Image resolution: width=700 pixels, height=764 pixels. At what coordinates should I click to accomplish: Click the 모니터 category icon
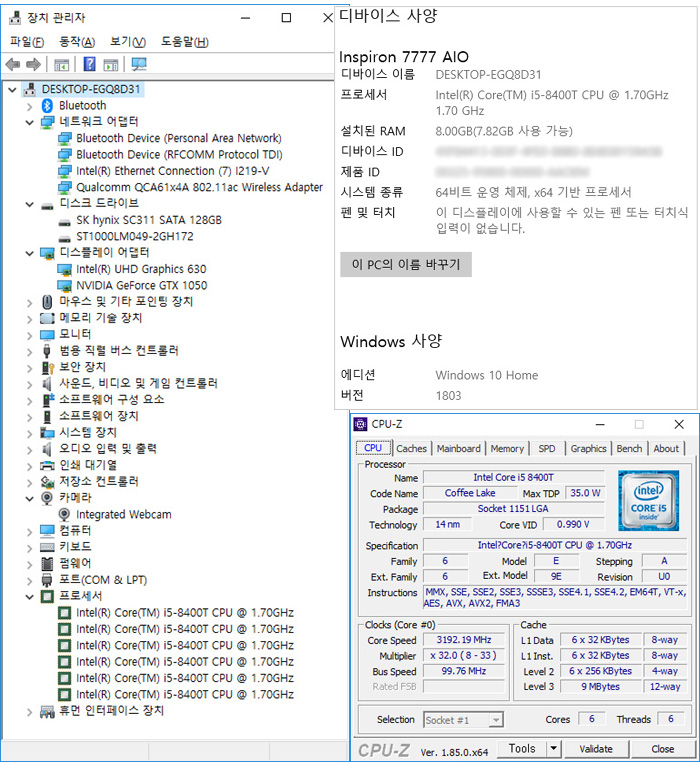(x=47, y=335)
